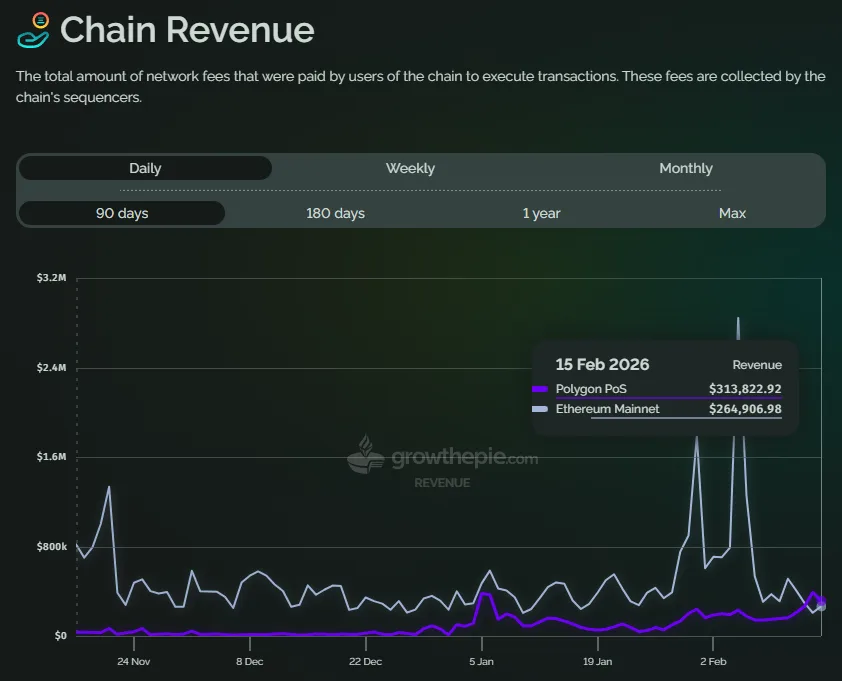Image resolution: width=842 pixels, height=681 pixels.
Task: Switch to the Monthly view
Action: 686,168
